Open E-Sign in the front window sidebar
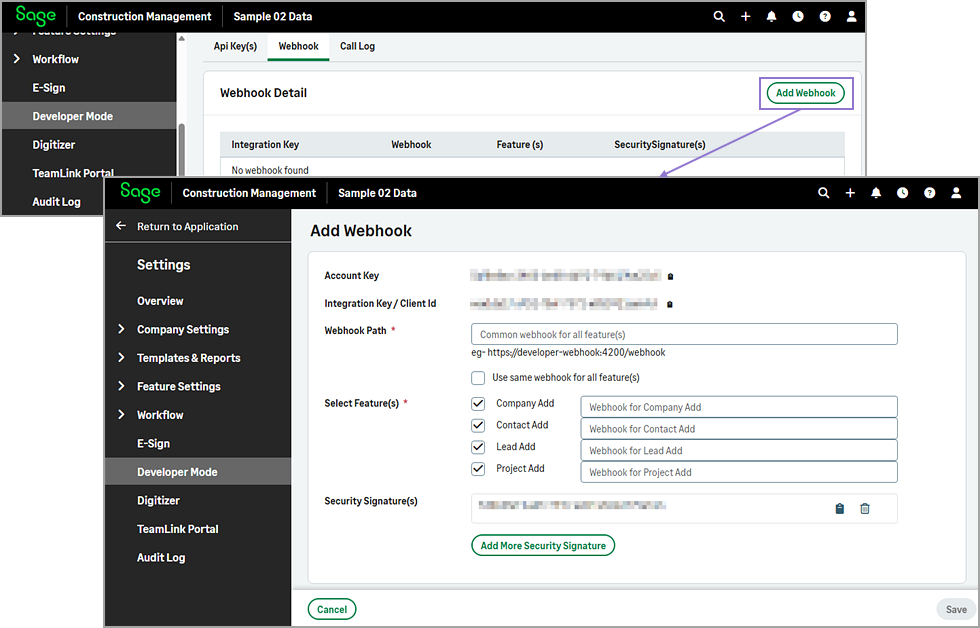Image resolution: width=980 pixels, height=628 pixels. click(x=154, y=443)
